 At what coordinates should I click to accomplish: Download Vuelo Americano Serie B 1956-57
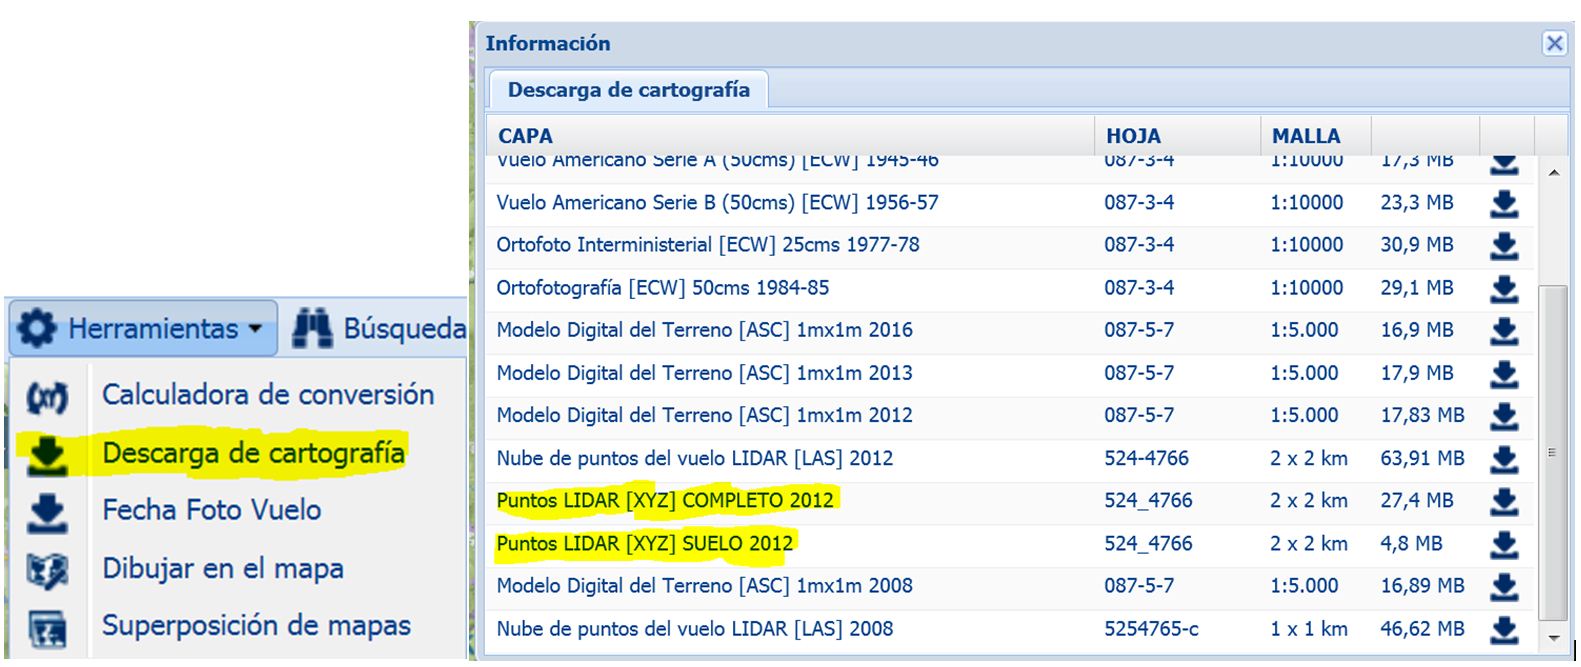pyautogui.click(x=1503, y=203)
